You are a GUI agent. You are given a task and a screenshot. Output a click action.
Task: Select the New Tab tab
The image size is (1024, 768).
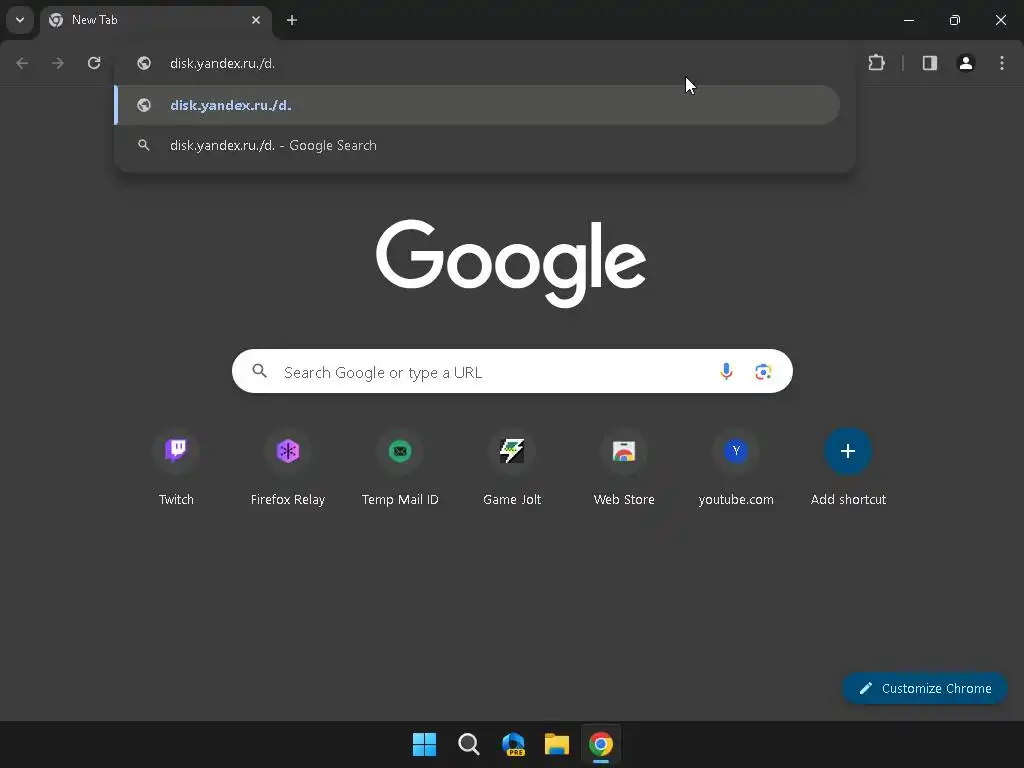pyautogui.click(x=155, y=20)
